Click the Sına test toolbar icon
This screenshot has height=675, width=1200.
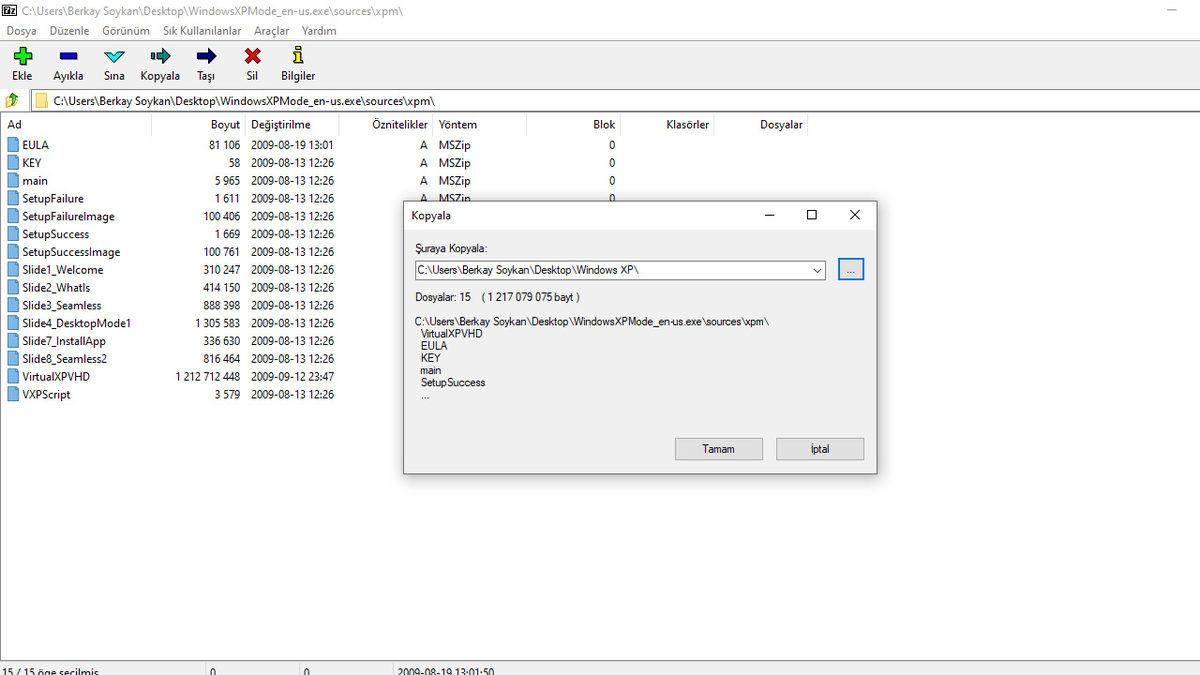pyautogui.click(x=114, y=57)
